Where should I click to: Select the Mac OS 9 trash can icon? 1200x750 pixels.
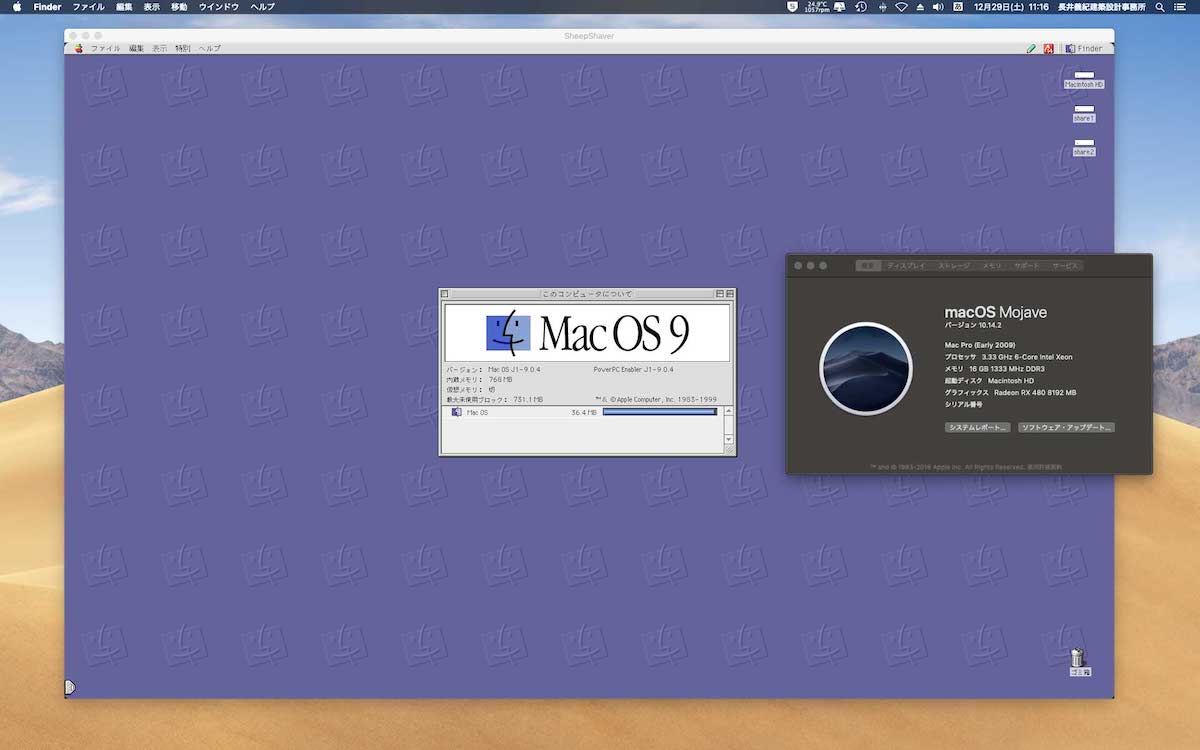coord(1078,661)
